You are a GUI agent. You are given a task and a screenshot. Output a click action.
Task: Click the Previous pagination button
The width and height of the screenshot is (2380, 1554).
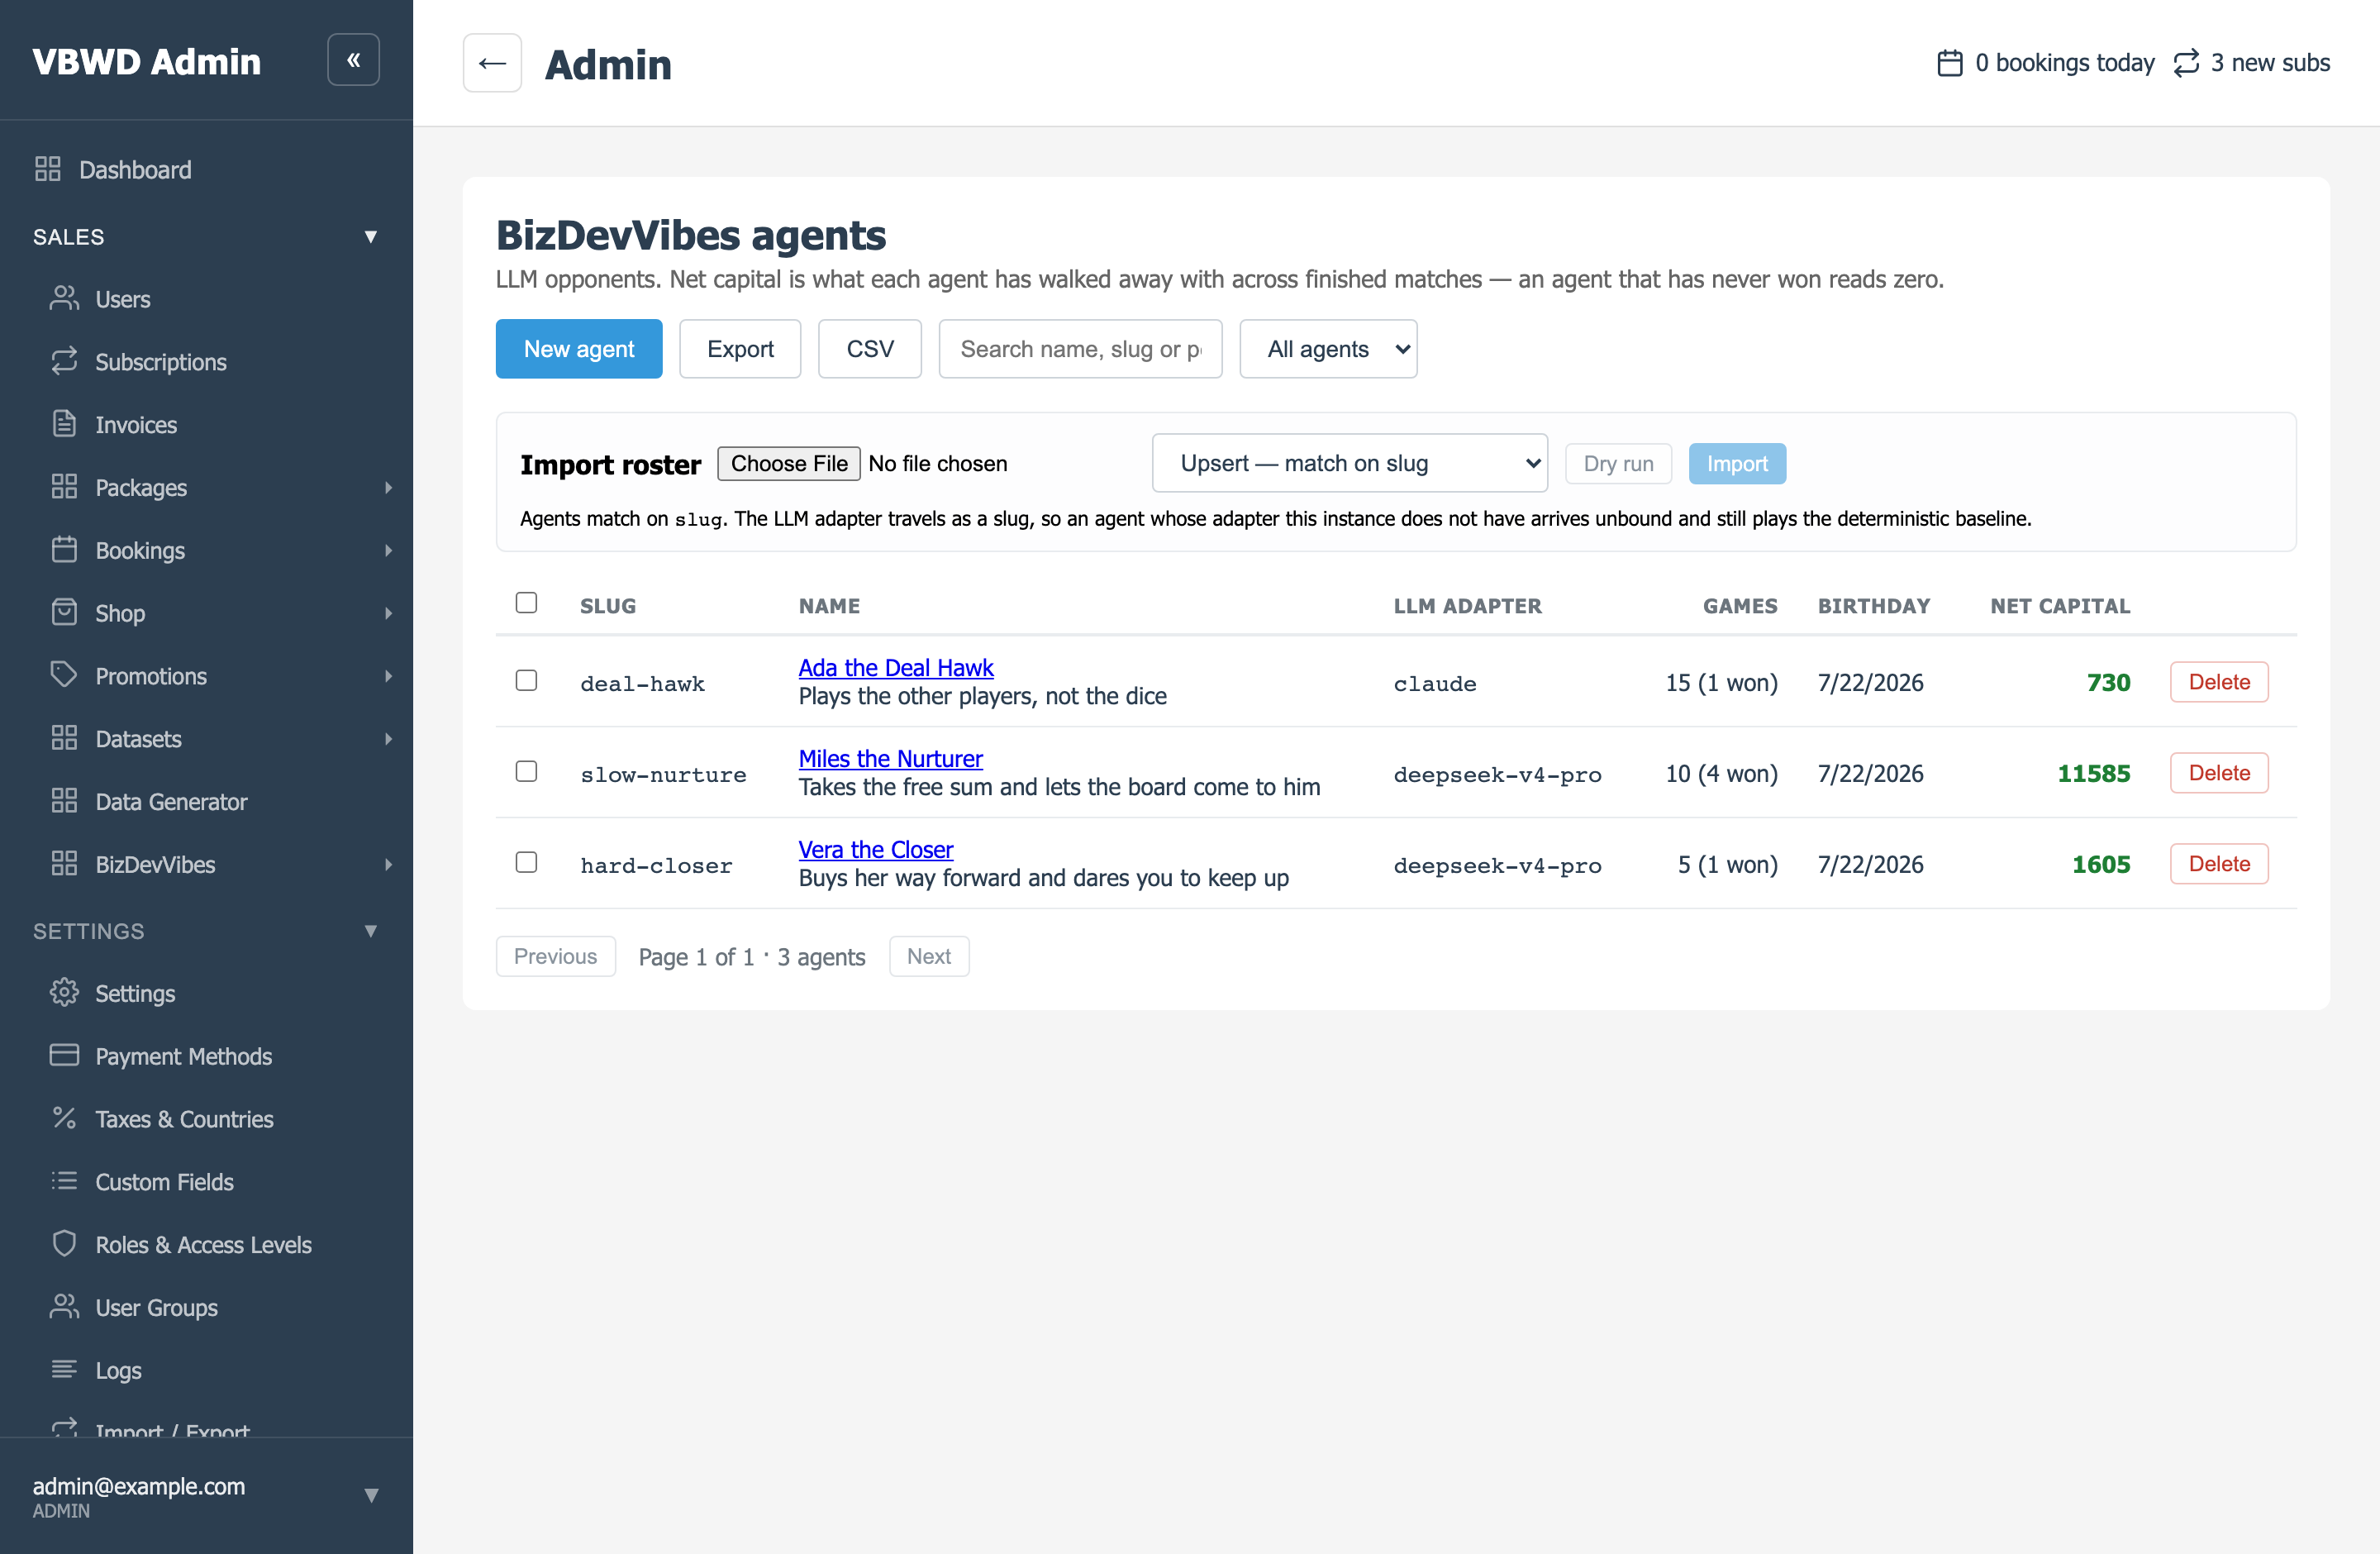click(x=555, y=957)
